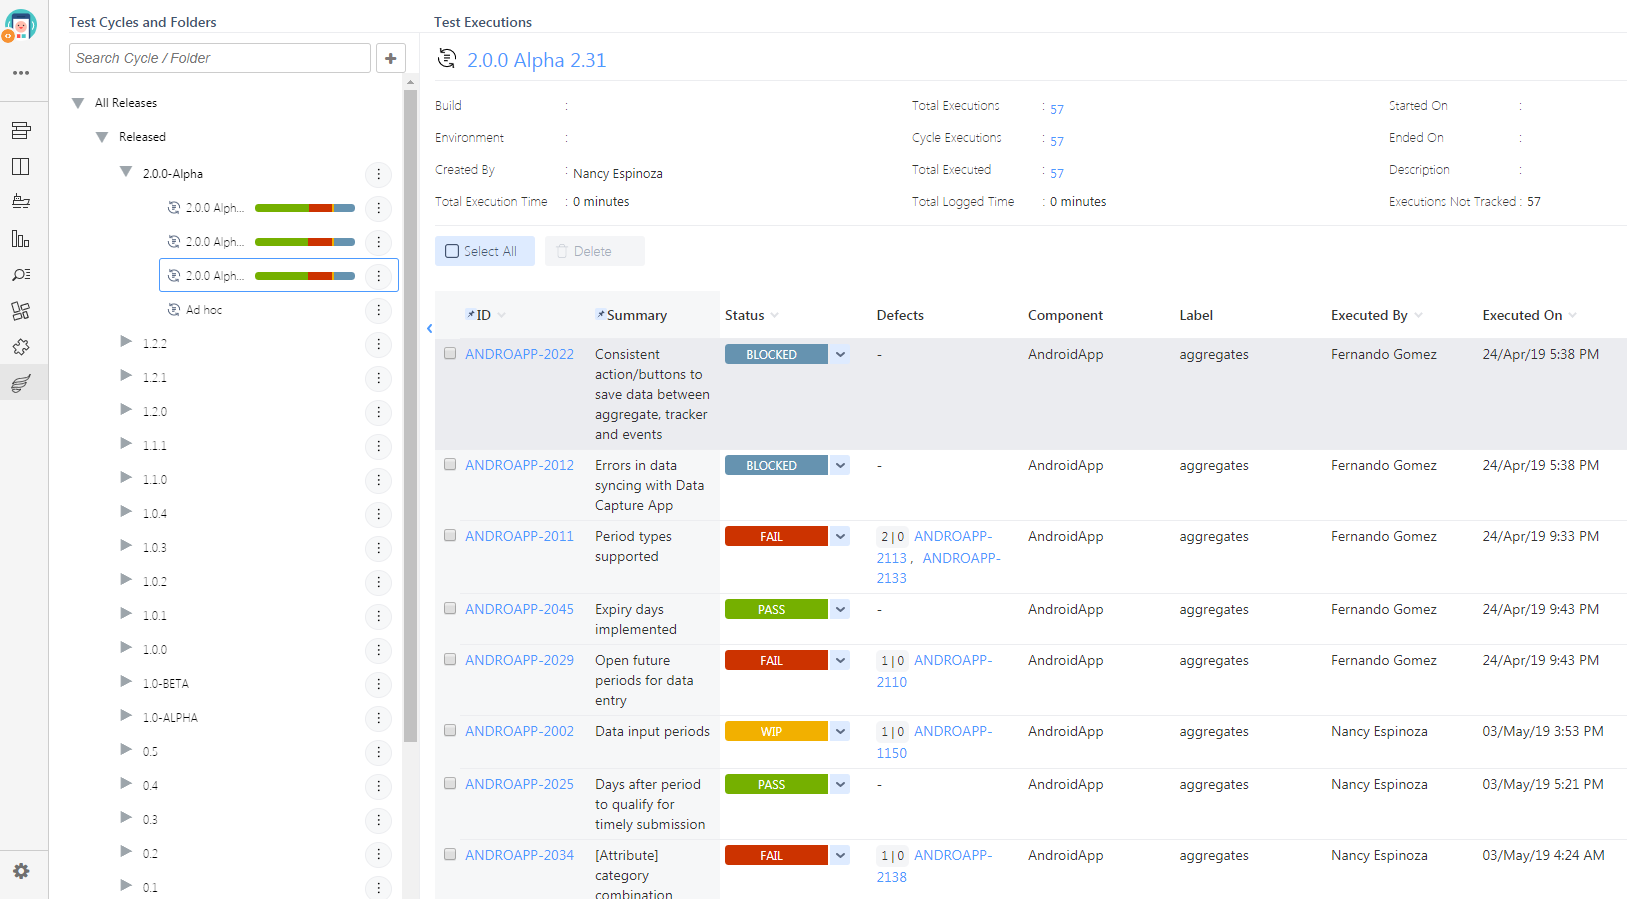
Task: Open project settings gear icon
Action: tap(21, 871)
